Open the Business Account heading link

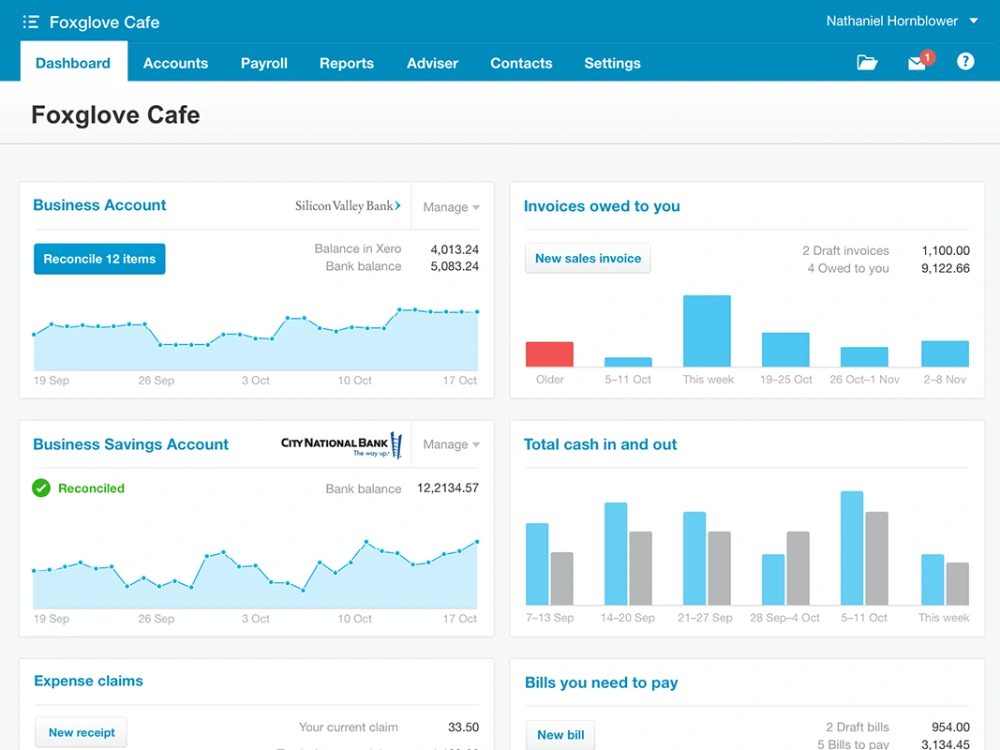tap(99, 205)
